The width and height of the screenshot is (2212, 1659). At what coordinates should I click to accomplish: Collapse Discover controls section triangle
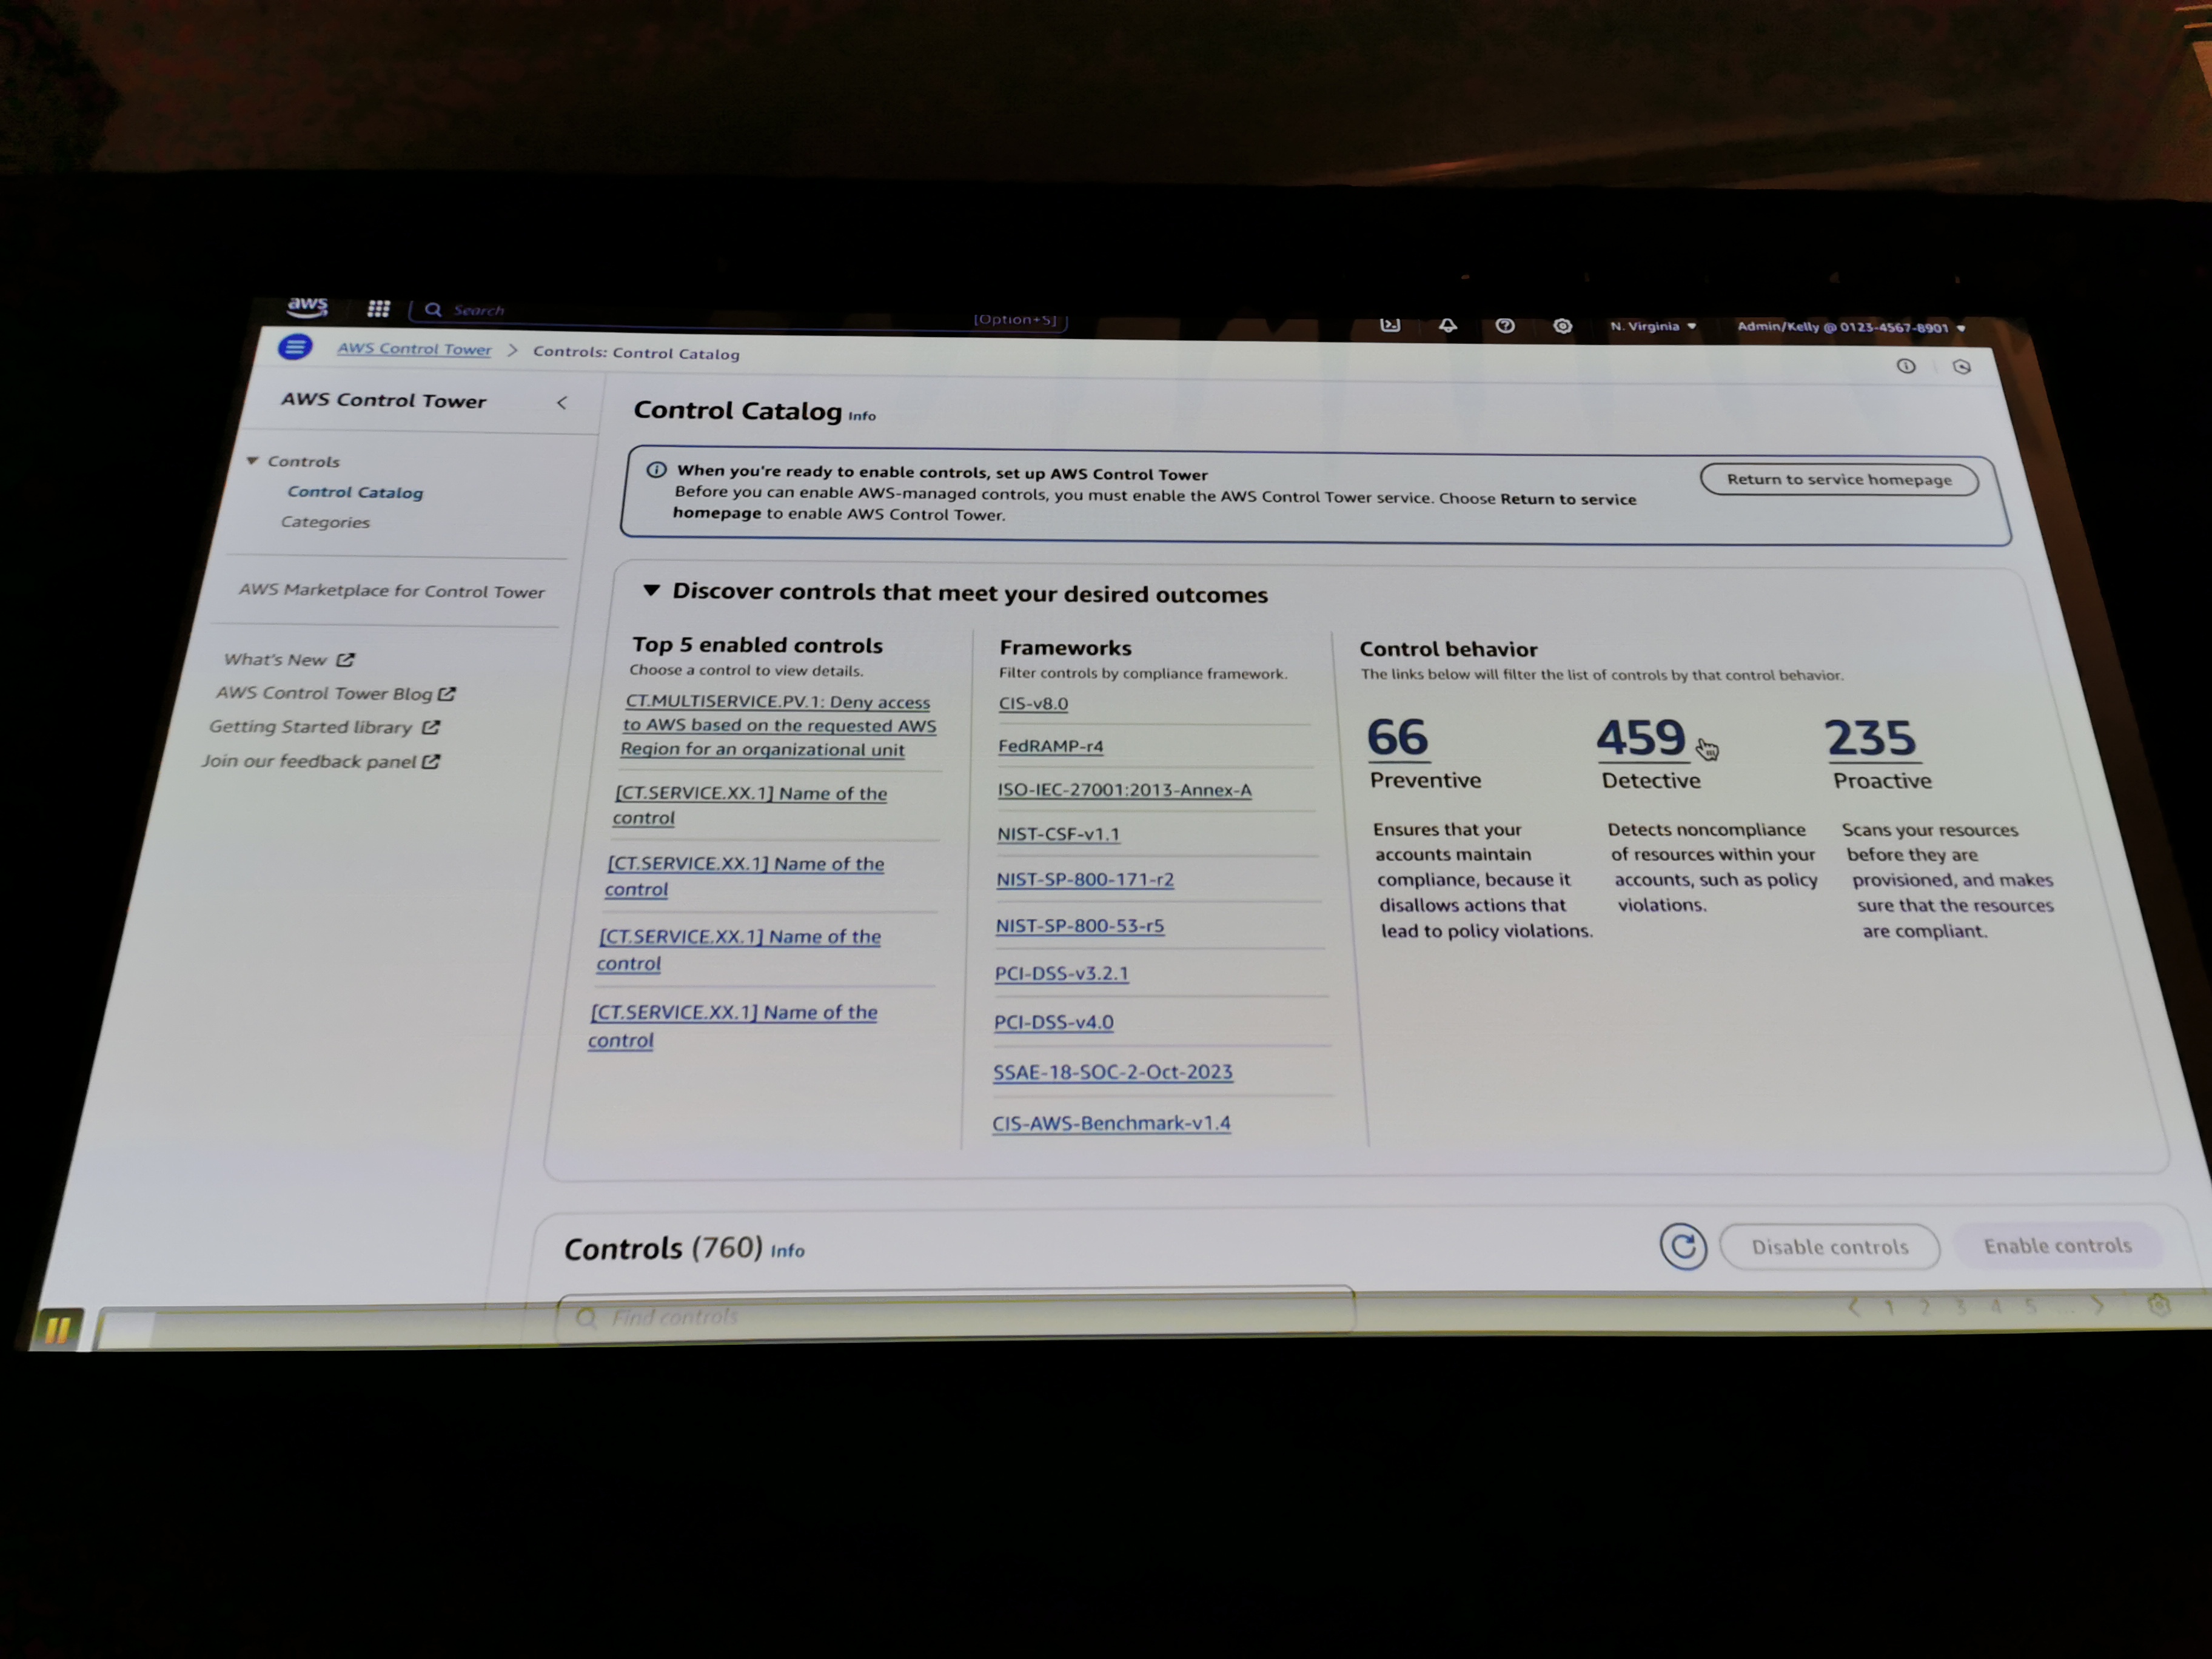pos(651,591)
